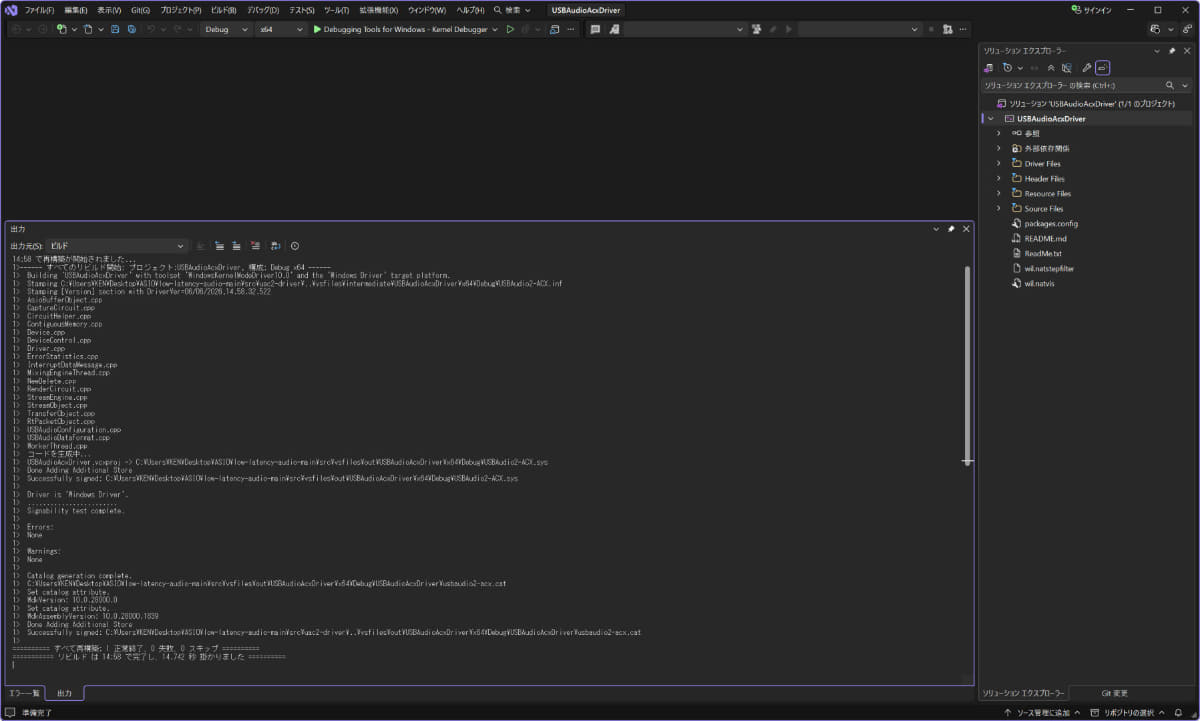Click the start without debugging play icon
The height and width of the screenshot is (721, 1200).
(510, 29)
